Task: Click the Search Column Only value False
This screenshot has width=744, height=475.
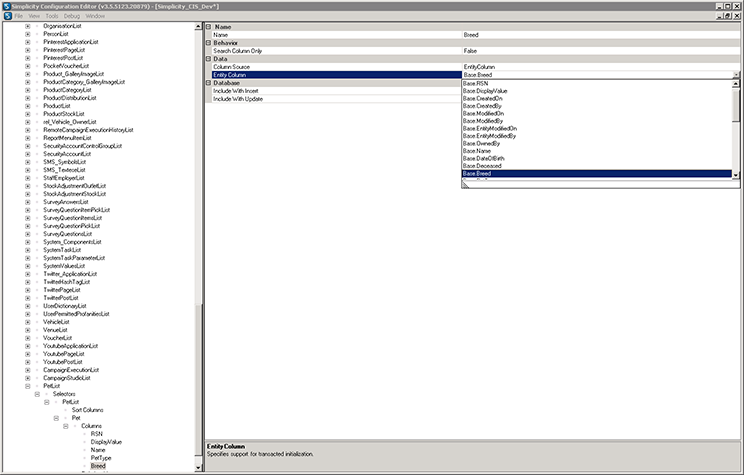Action: 601,51
